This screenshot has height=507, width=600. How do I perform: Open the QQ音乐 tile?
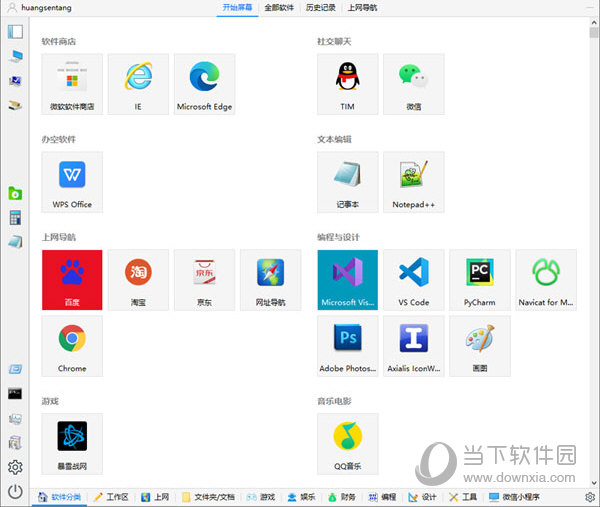347,444
